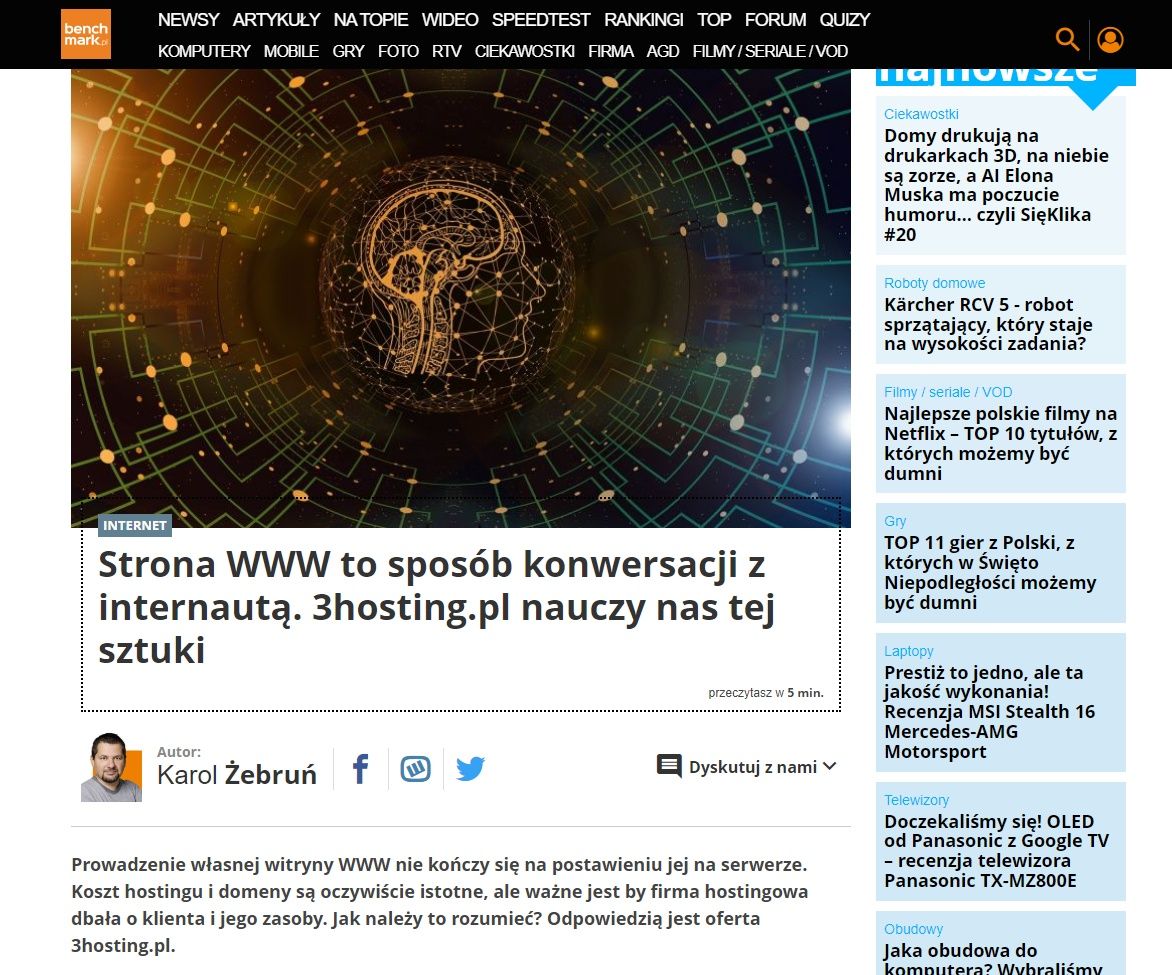This screenshot has height=975, width=1172.
Task: Select the GRY category in navigation
Action: (x=348, y=52)
